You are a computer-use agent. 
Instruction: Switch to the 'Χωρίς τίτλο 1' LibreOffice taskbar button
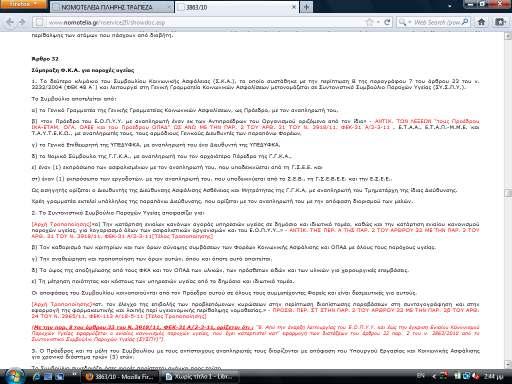pyautogui.click(x=200, y=377)
